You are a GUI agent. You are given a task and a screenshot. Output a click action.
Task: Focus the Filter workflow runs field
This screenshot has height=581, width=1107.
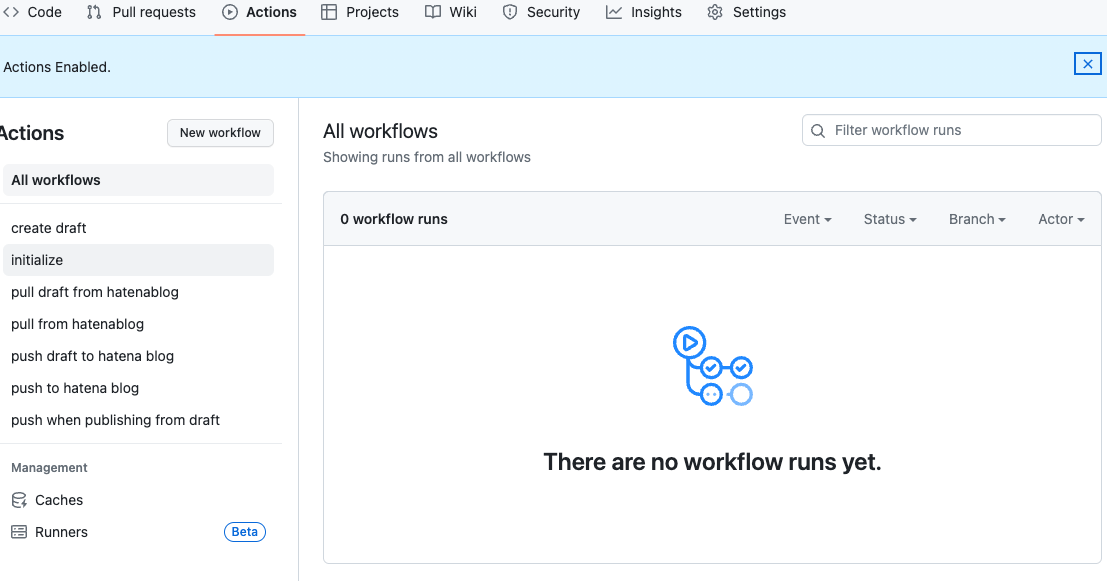point(951,130)
